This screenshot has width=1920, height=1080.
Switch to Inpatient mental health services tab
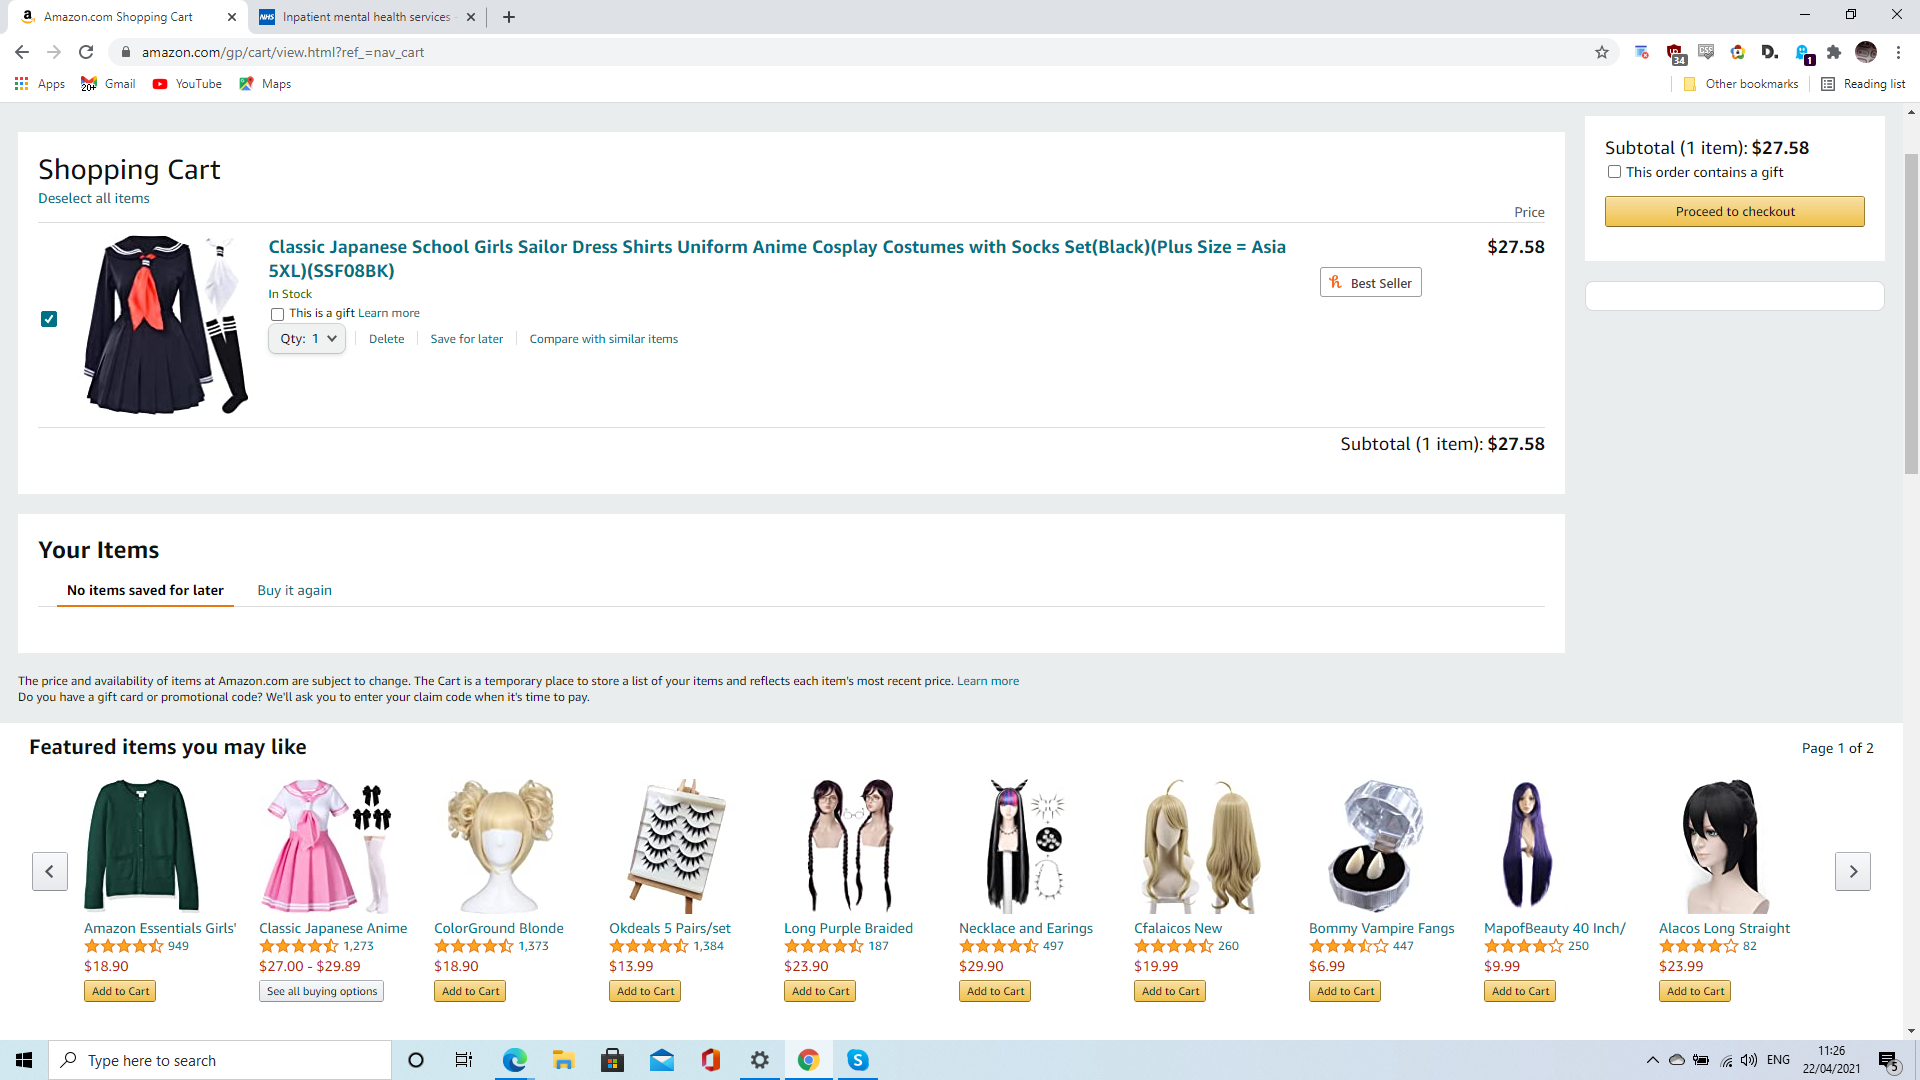coord(366,17)
